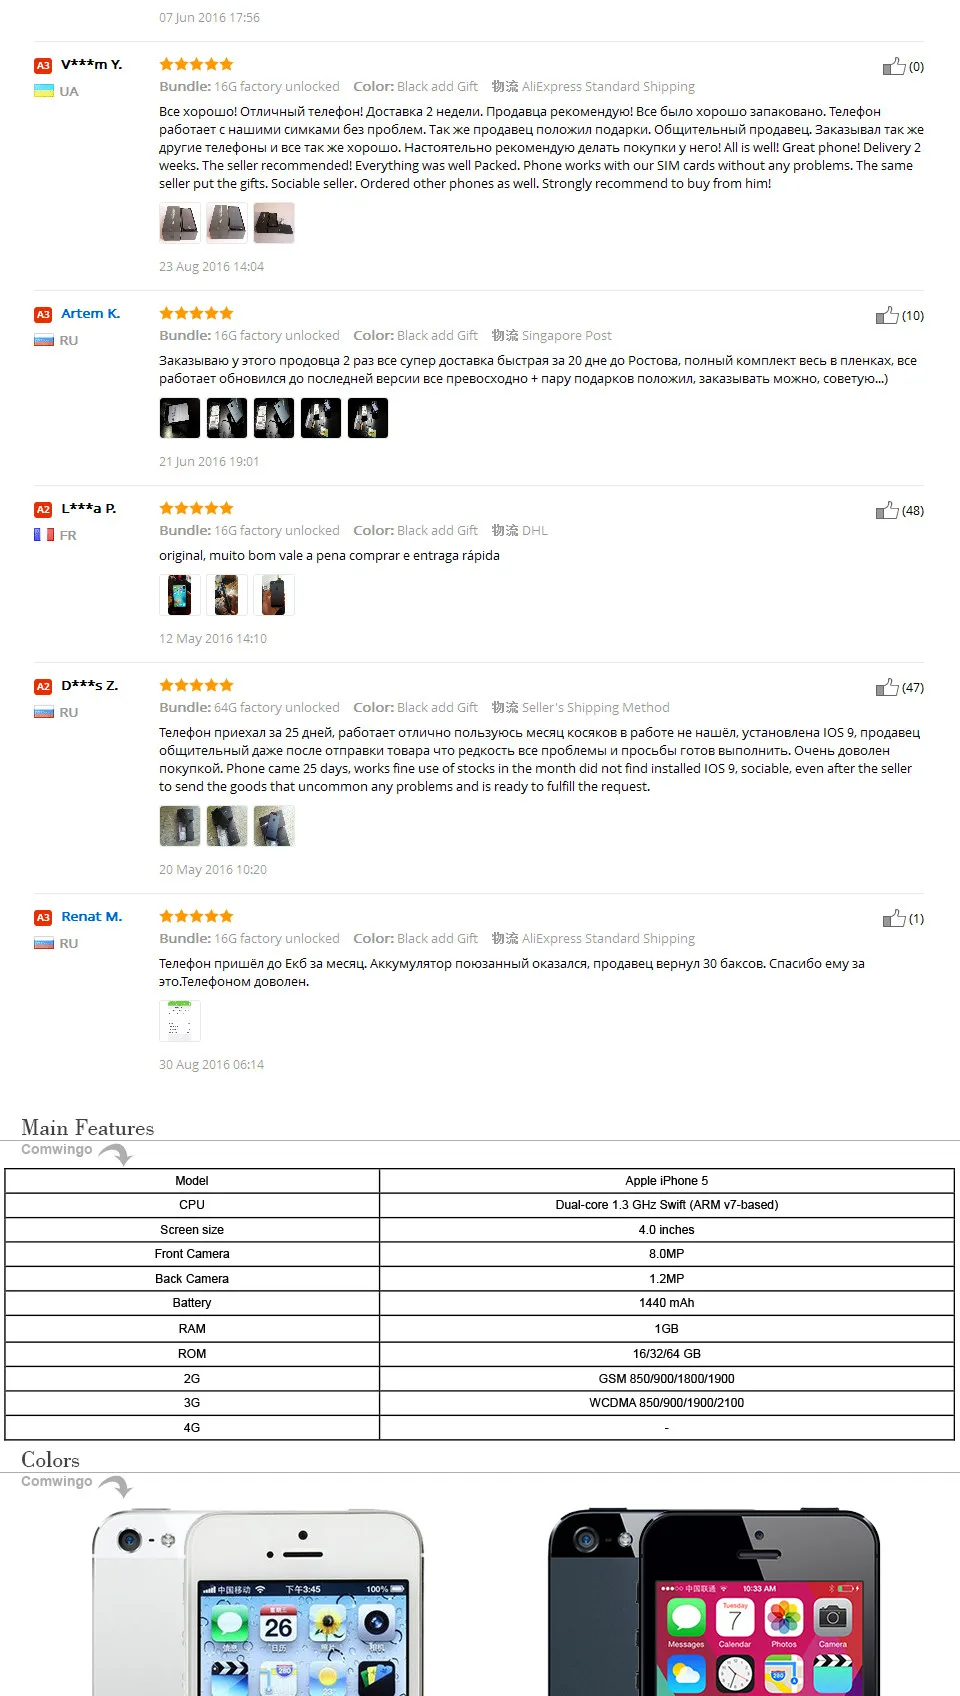This screenshot has width=960, height=1696.
Task: Click thumbs-up on D***s Z. review
Action: (886, 688)
